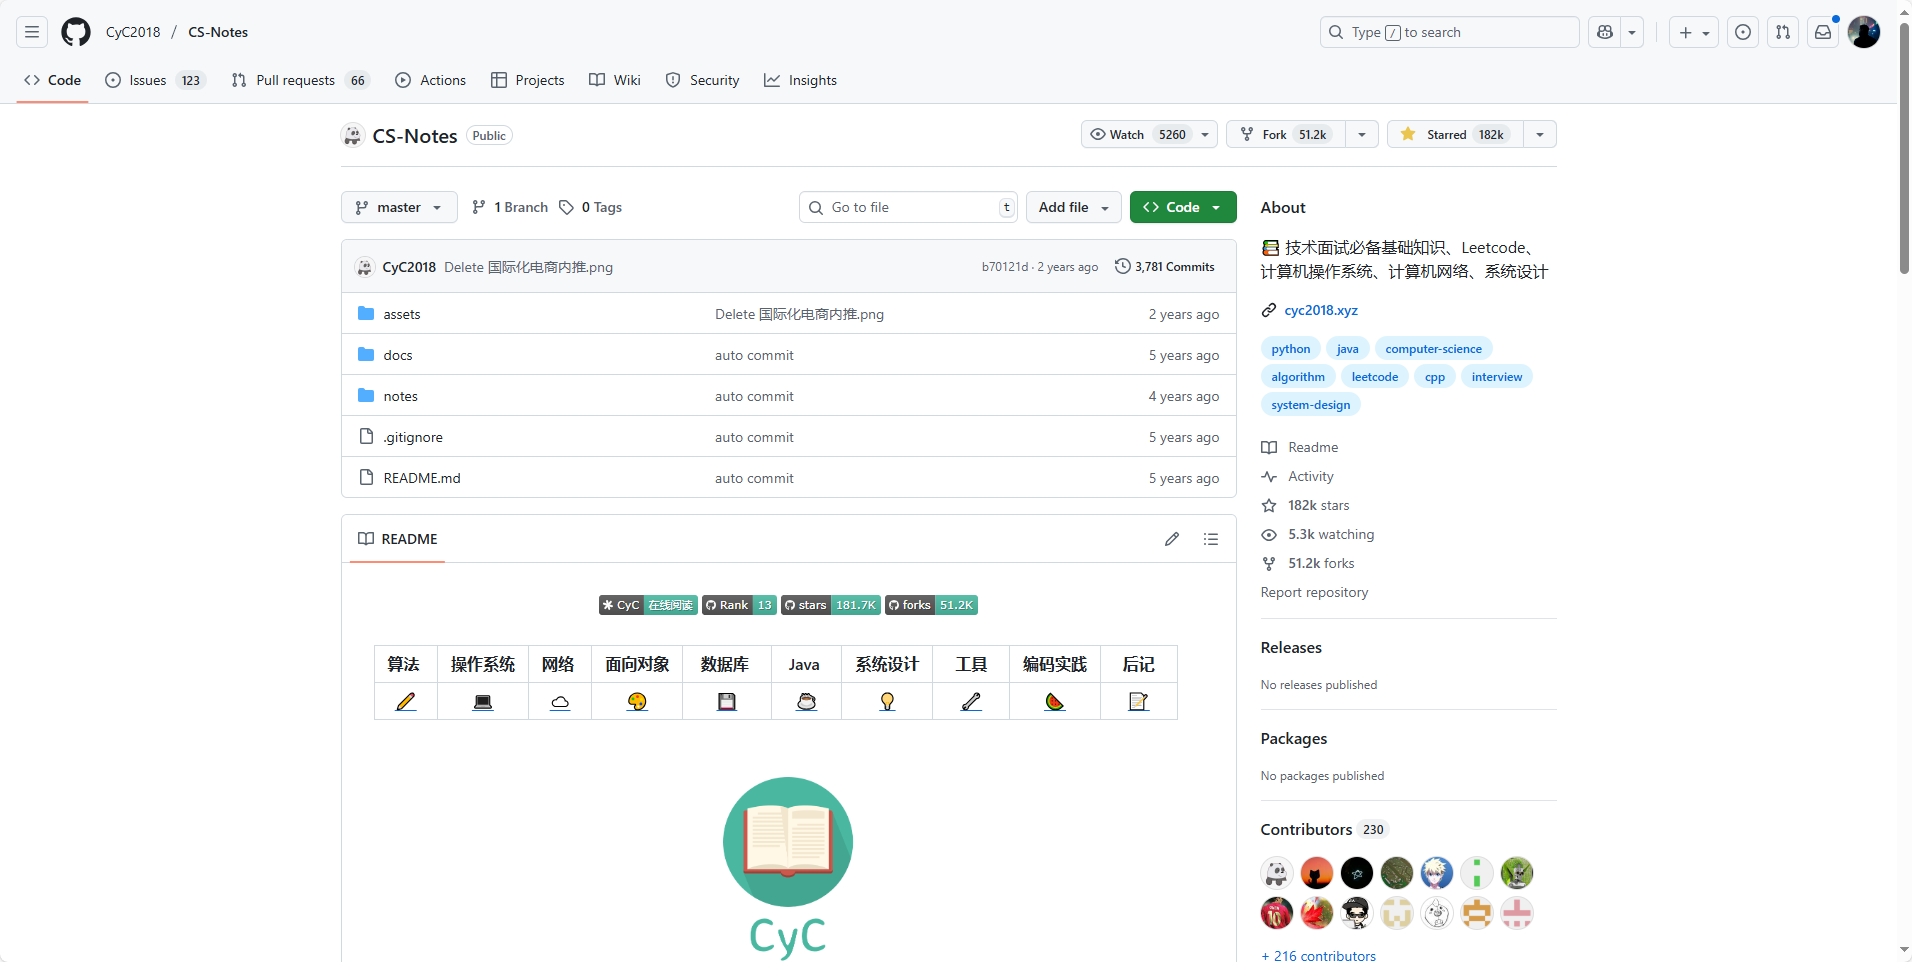View the 3,781 Commits history
Screen dimensions: 1912x962
tap(1165, 267)
